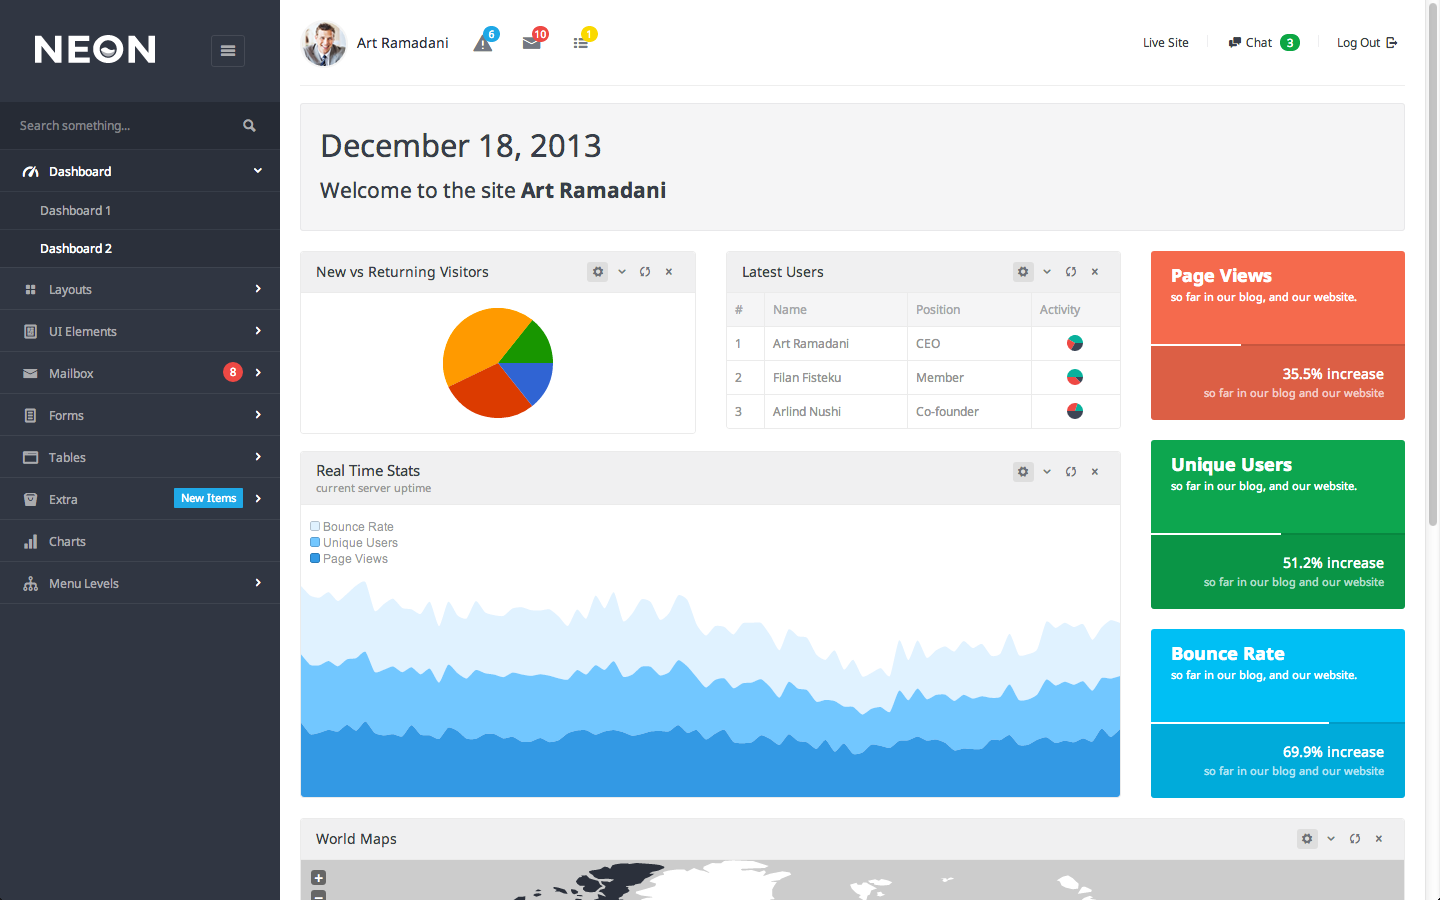This screenshot has height=900, width=1440.
Task: Click the Live Site link
Action: pos(1166,43)
